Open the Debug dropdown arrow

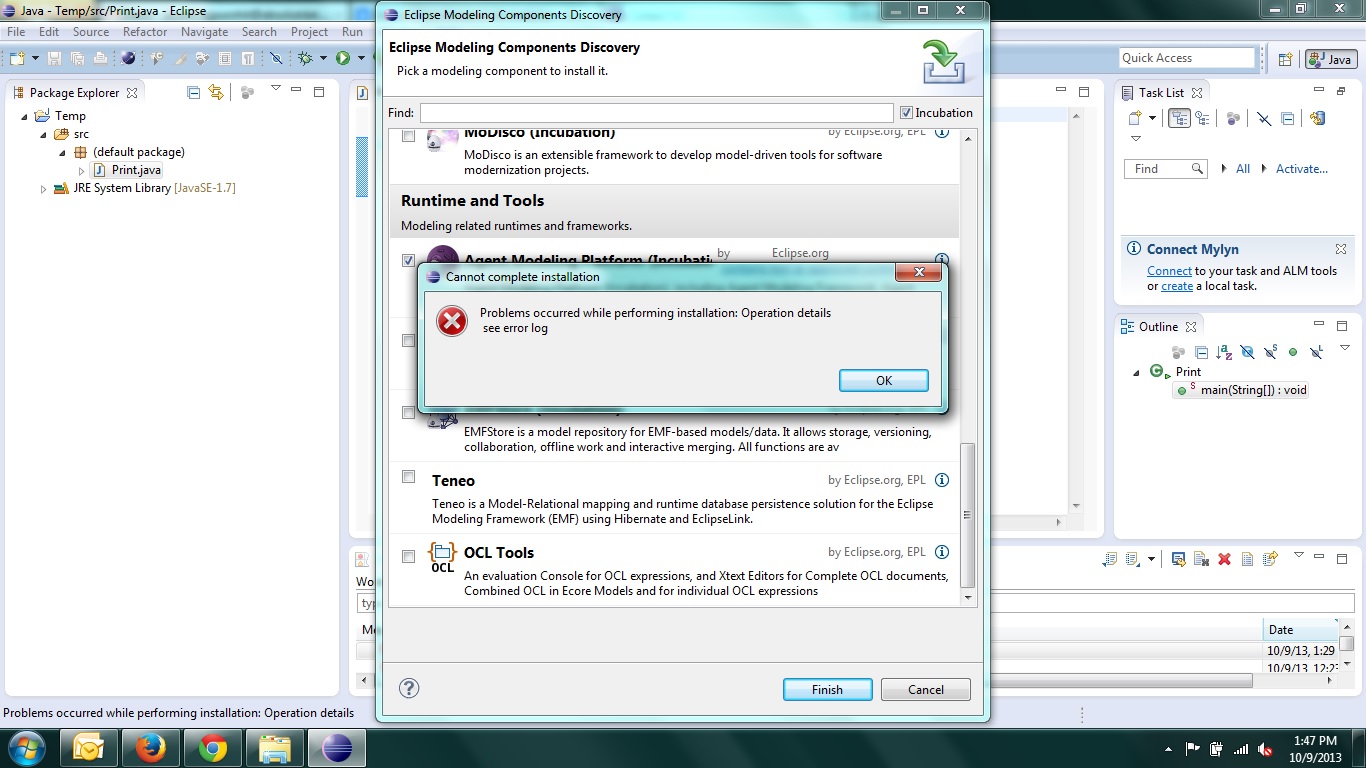[x=323, y=58]
